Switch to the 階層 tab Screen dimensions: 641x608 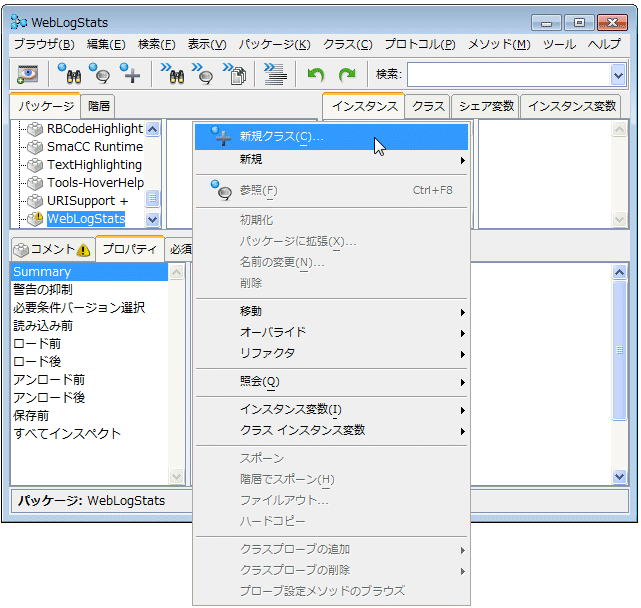(x=99, y=106)
